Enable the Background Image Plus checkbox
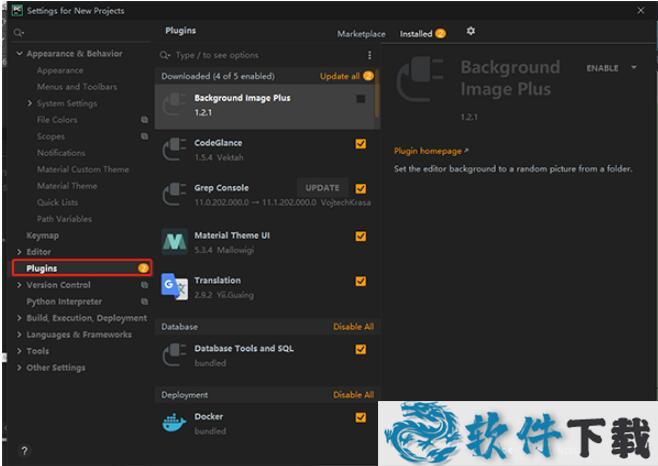This screenshot has width=658, height=466. click(x=360, y=99)
